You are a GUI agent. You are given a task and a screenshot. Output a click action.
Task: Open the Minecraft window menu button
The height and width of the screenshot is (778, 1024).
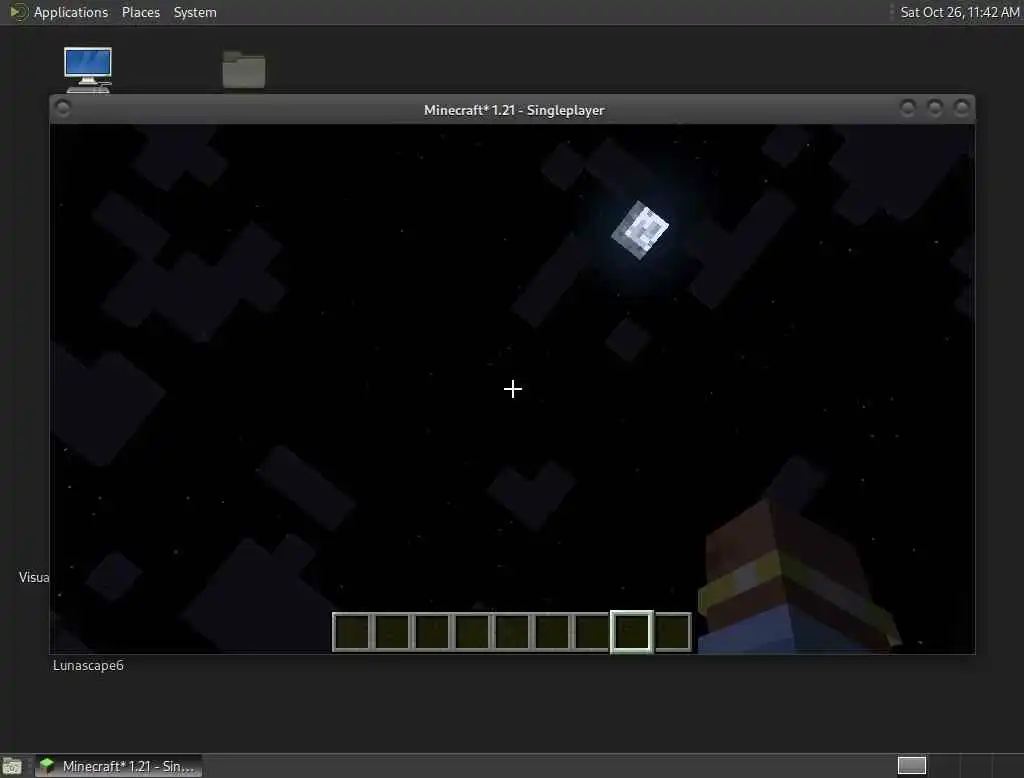click(x=63, y=108)
